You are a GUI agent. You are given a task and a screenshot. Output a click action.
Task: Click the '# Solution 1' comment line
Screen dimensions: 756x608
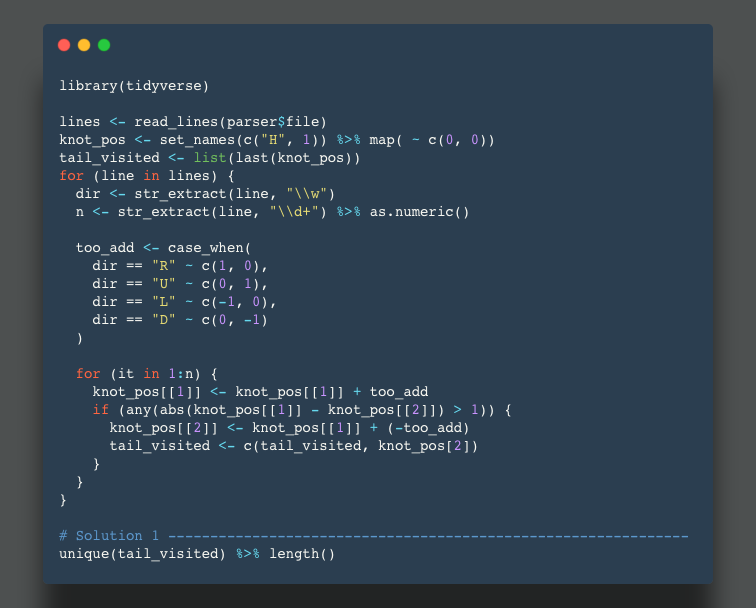coord(374,536)
